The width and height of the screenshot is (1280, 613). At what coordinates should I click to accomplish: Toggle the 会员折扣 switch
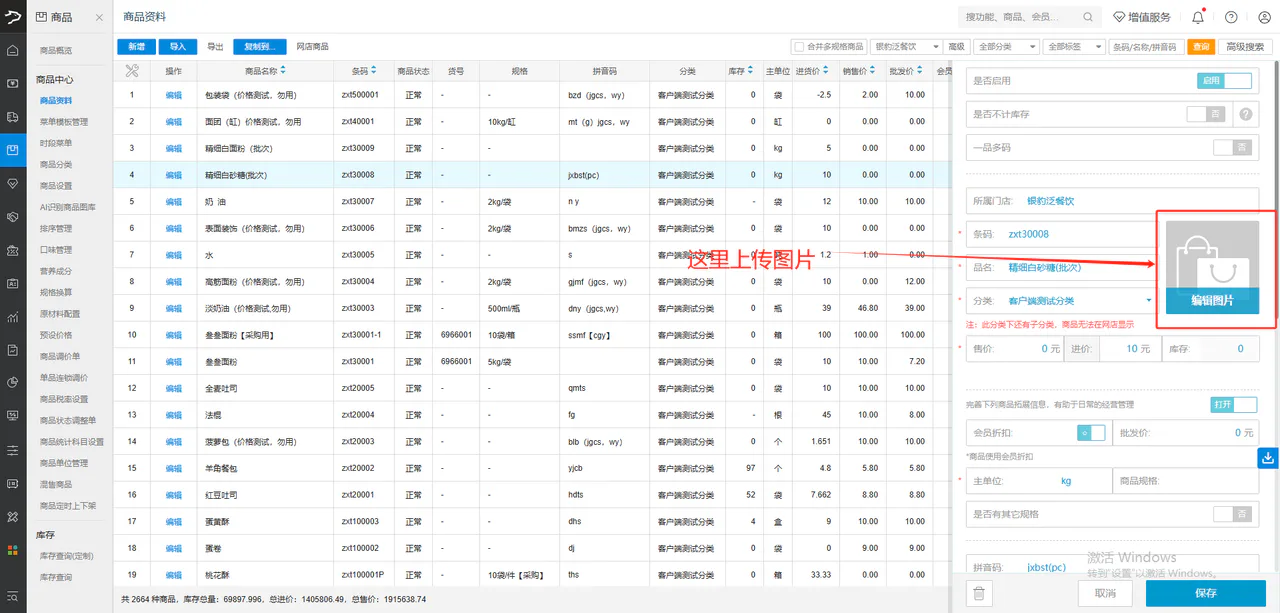tap(1091, 432)
